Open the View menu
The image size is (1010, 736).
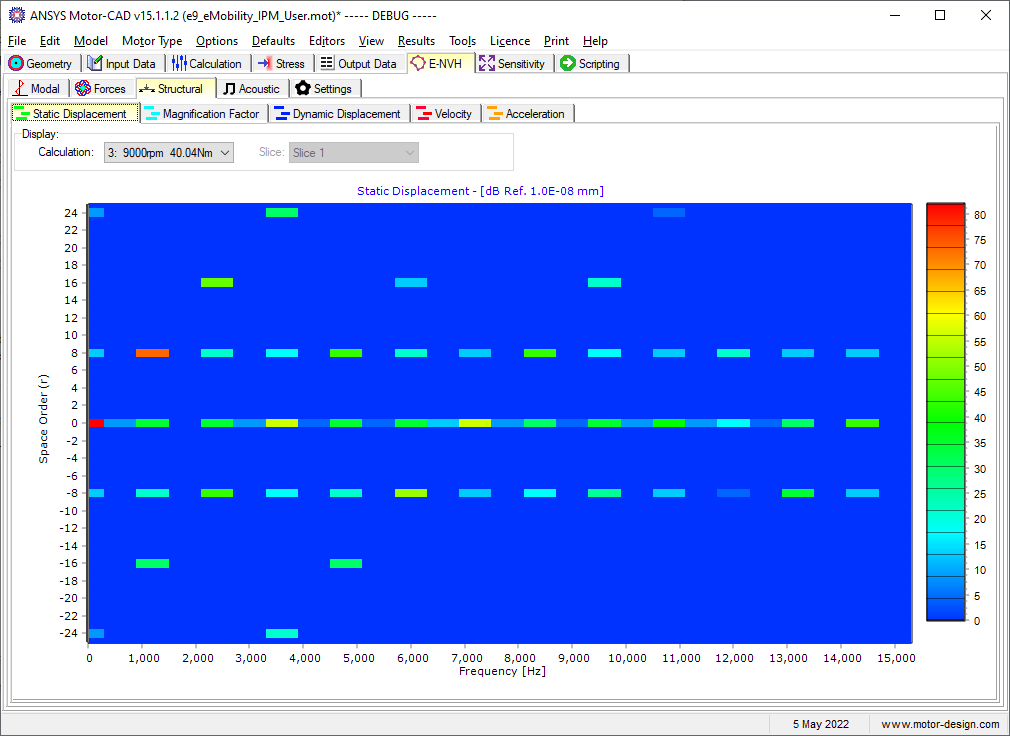[x=371, y=41]
